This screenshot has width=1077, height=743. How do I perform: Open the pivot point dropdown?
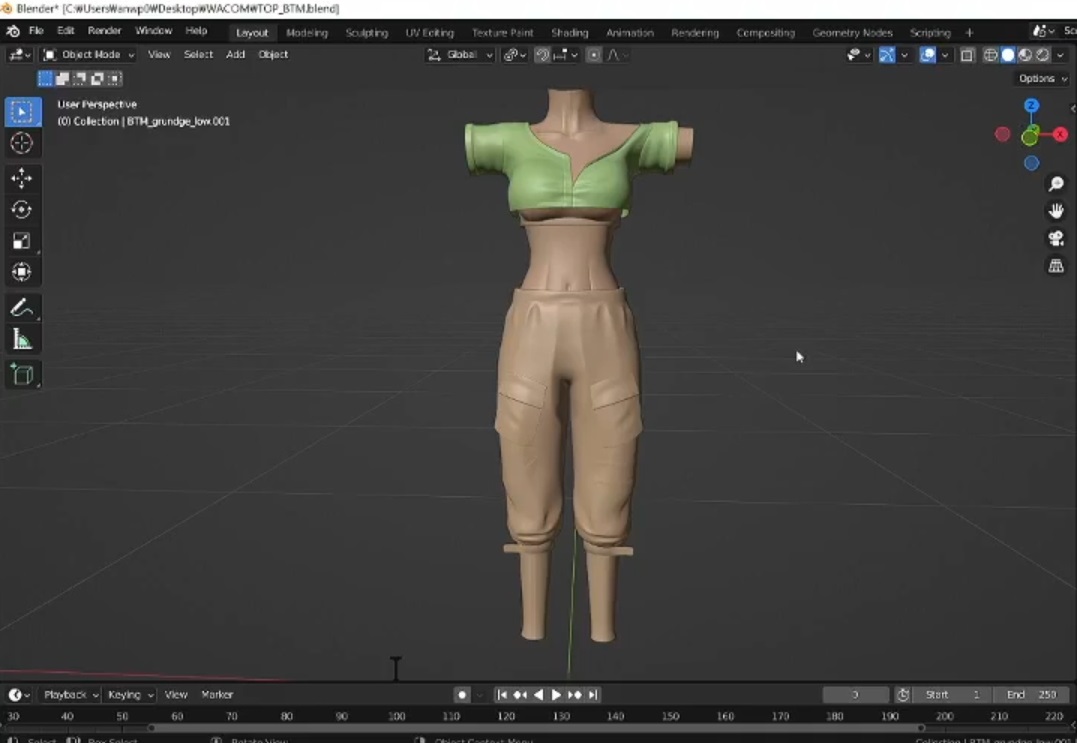coord(515,55)
